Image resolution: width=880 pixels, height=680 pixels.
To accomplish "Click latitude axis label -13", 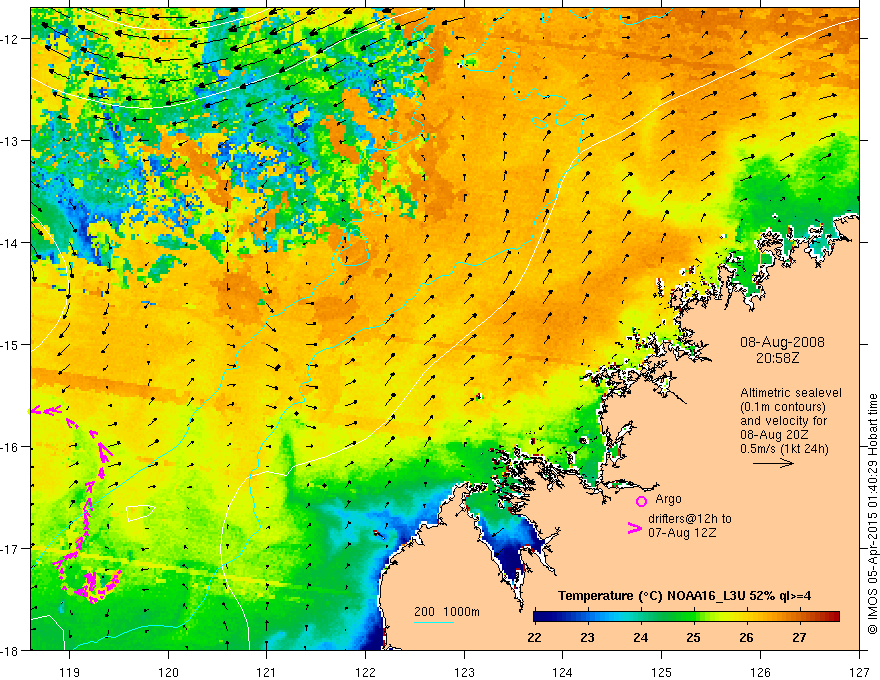I will click(11, 141).
